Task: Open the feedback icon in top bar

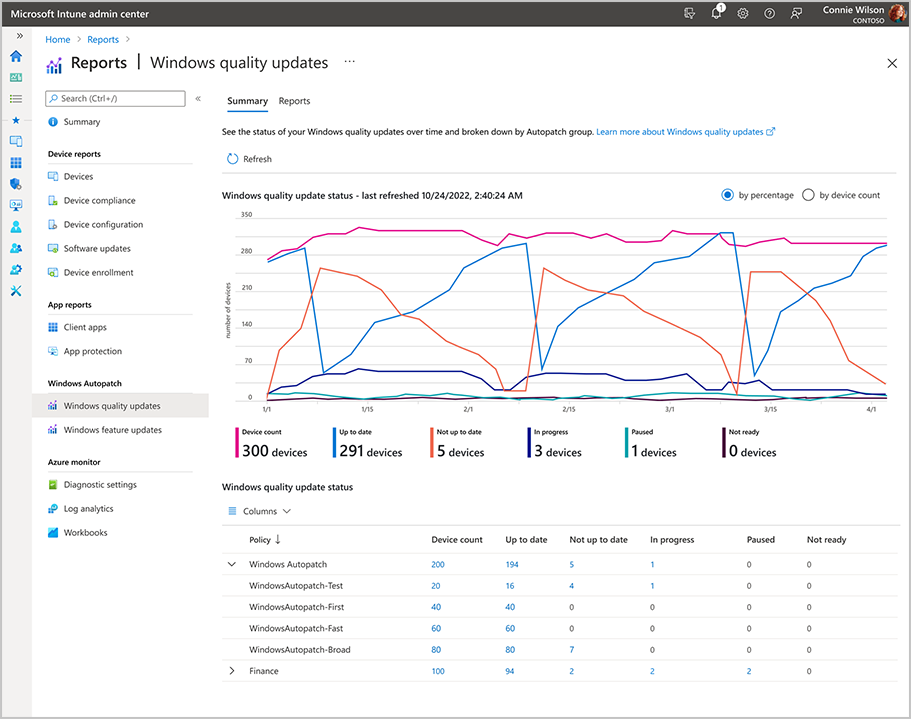Action: click(796, 13)
